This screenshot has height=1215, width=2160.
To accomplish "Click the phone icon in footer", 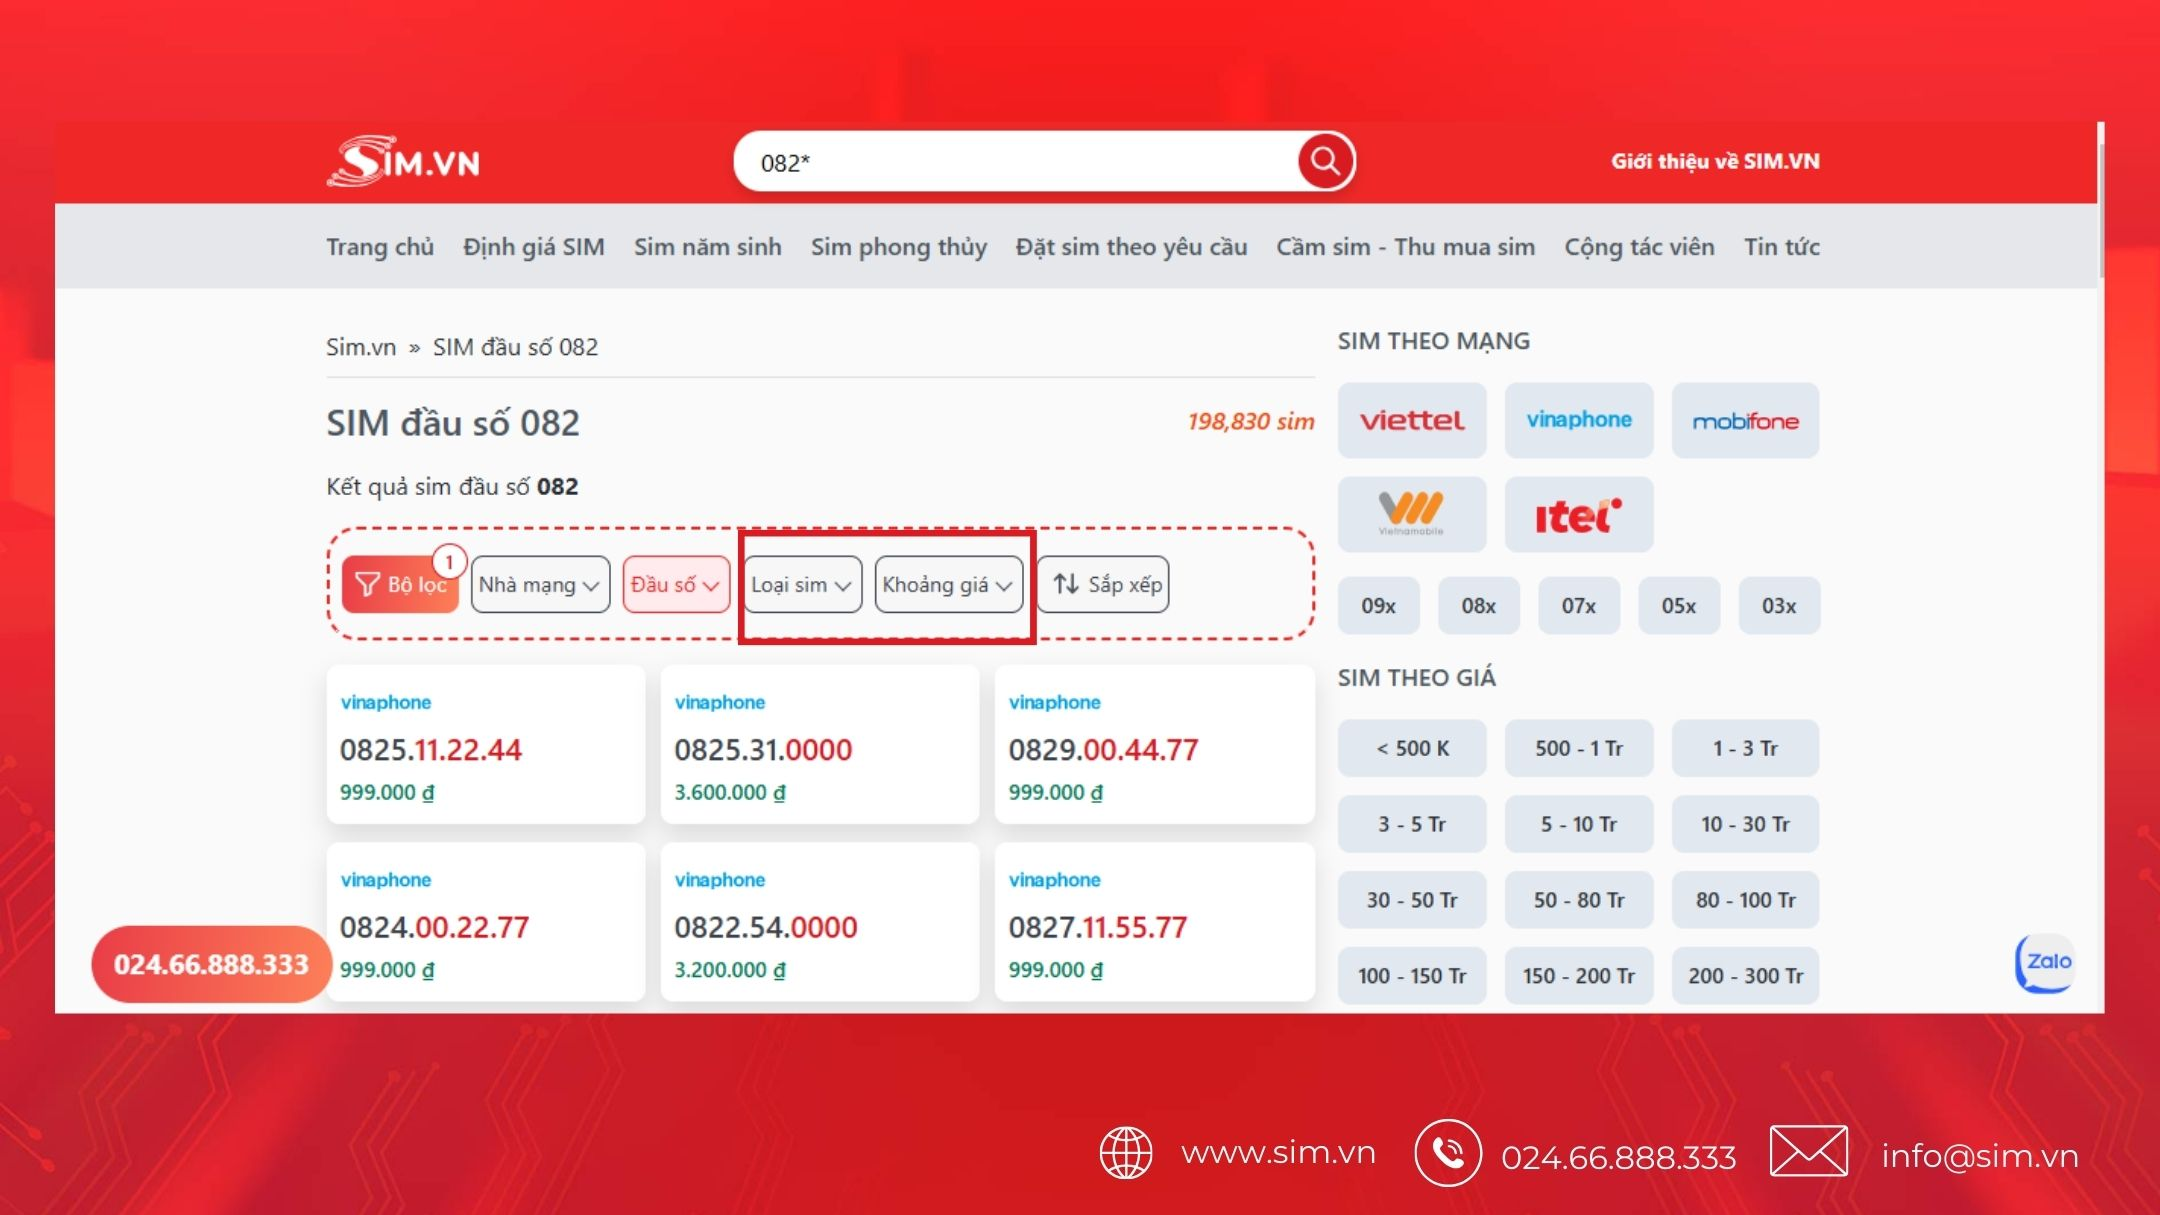I will [1447, 1153].
